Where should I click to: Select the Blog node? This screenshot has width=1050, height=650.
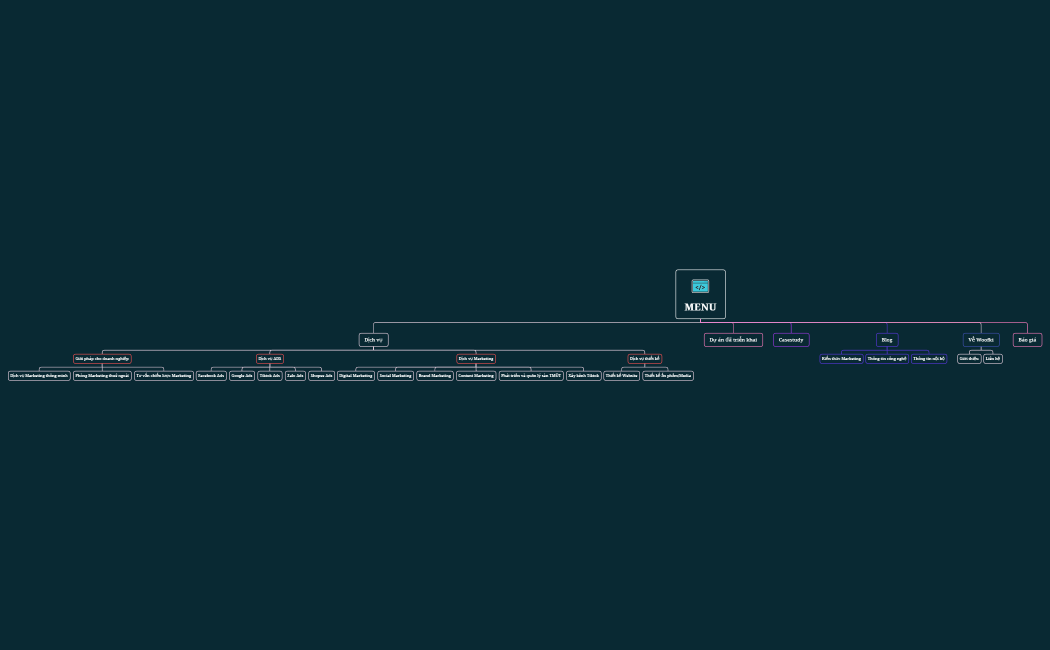coord(887,340)
